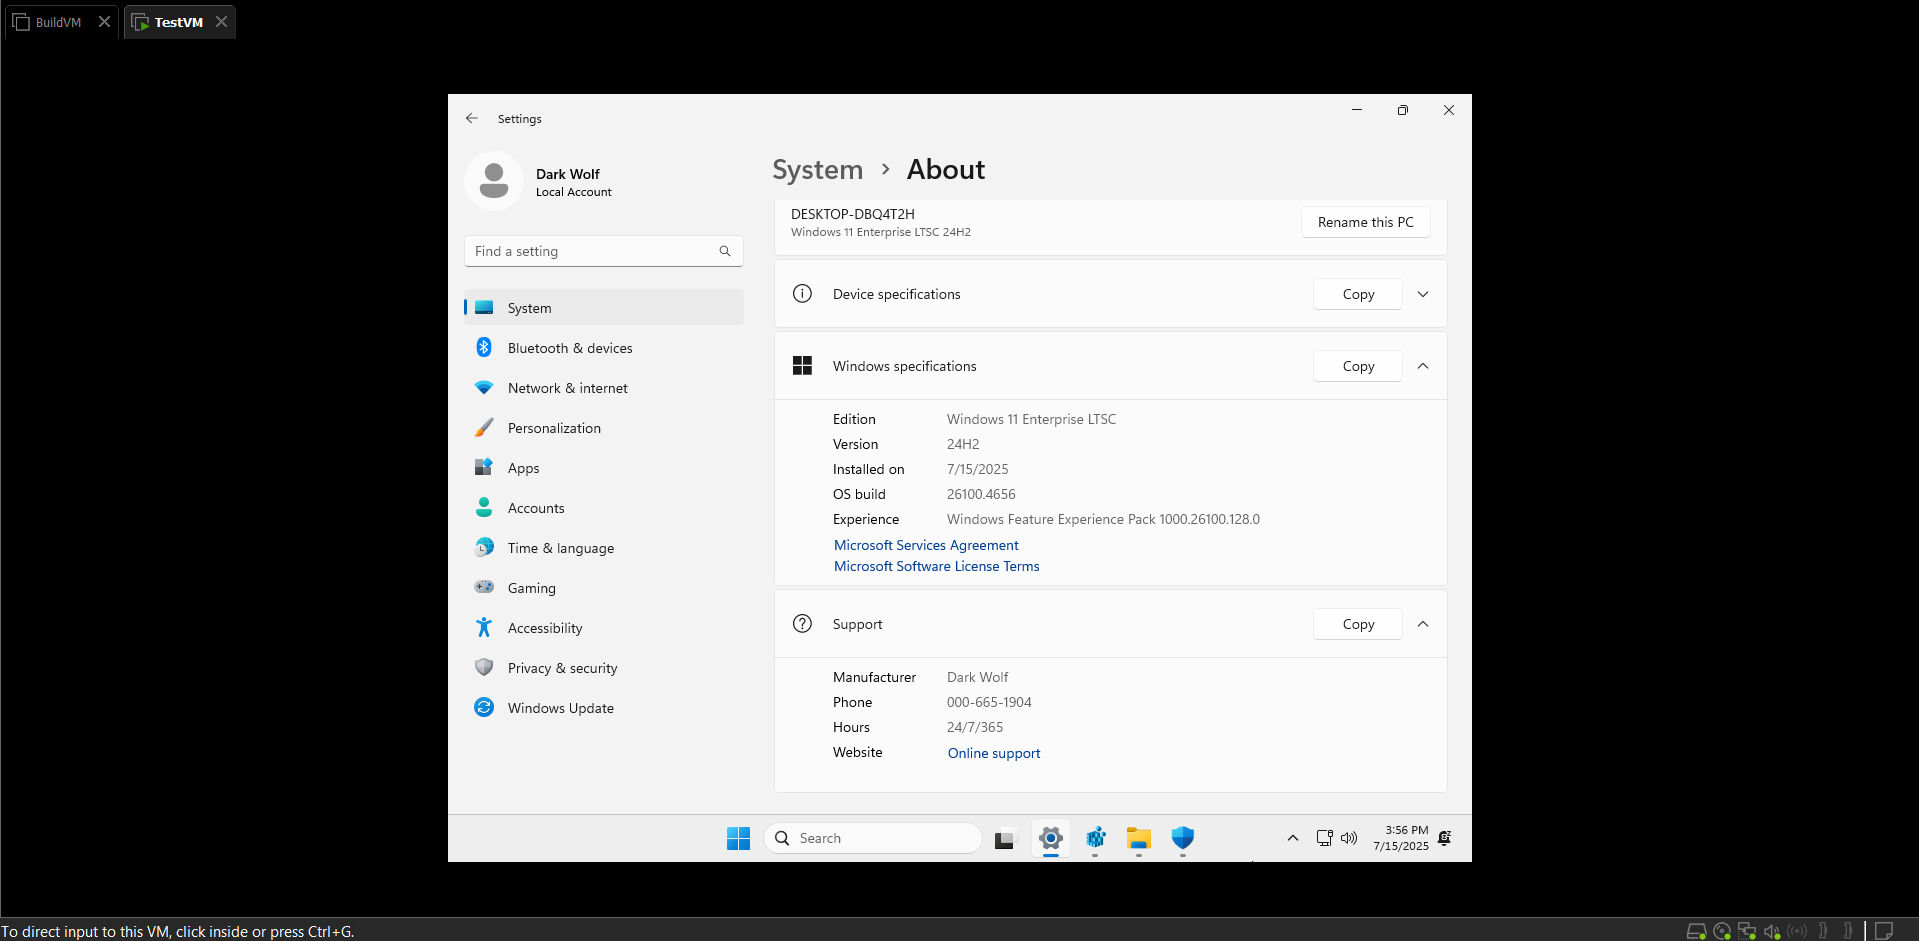Viewport: 1919px width, 941px height.
Task: Open the Registry Editor taskbar icon
Action: pyautogui.click(x=1095, y=838)
